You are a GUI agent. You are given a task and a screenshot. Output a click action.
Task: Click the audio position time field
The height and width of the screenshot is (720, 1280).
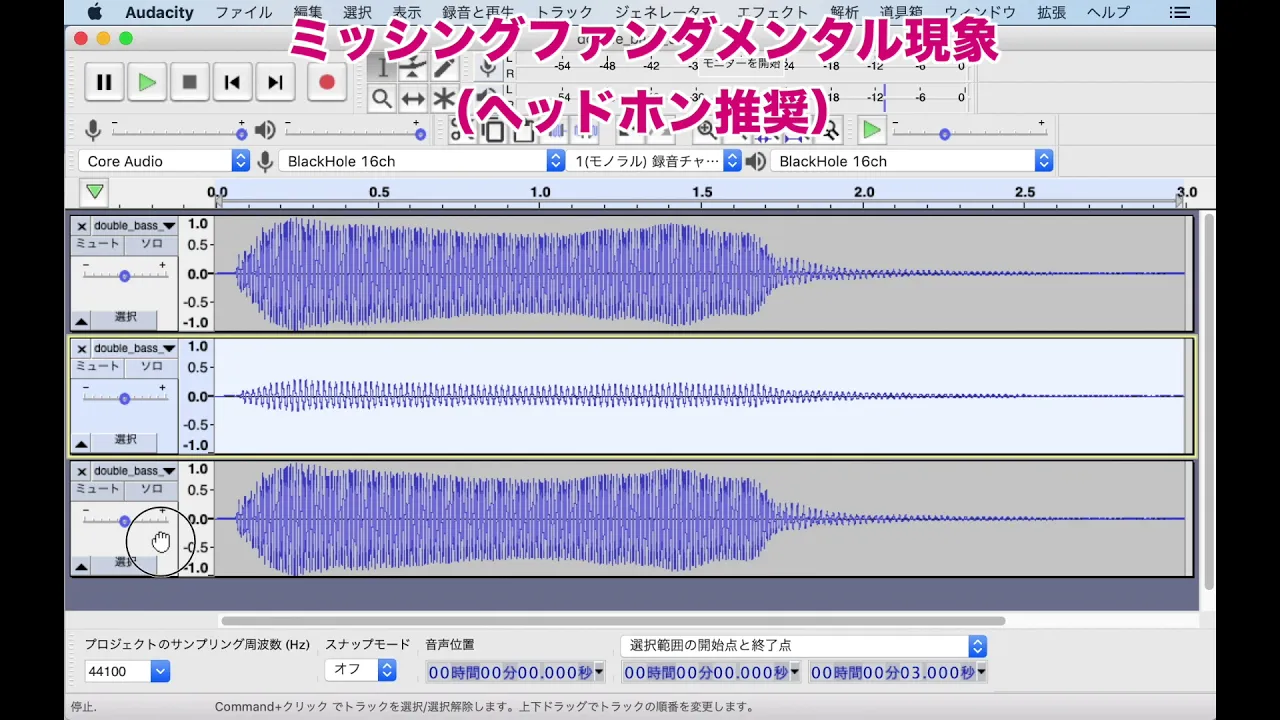(515, 672)
